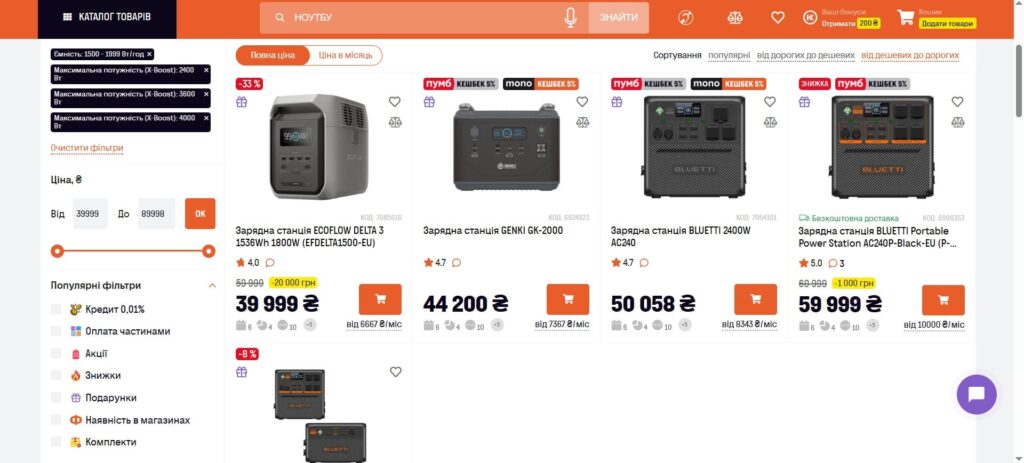Add GENKI GK-2000 to comparison
The image size is (1024, 463).
pos(583,122)
